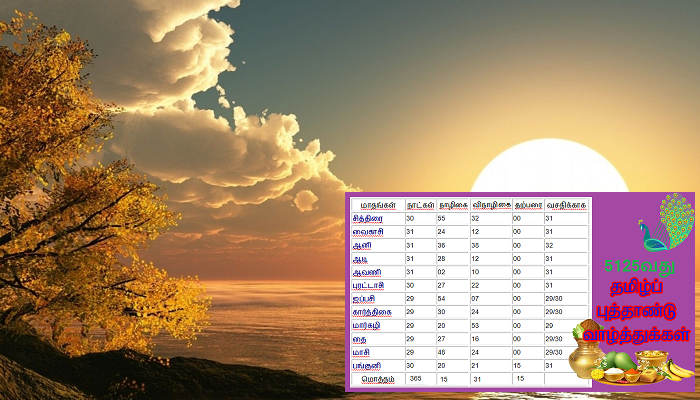Click month name 'ஆடி' in table
The width and height of the screenshot is (700, 400).
click(x=360, y=259)
